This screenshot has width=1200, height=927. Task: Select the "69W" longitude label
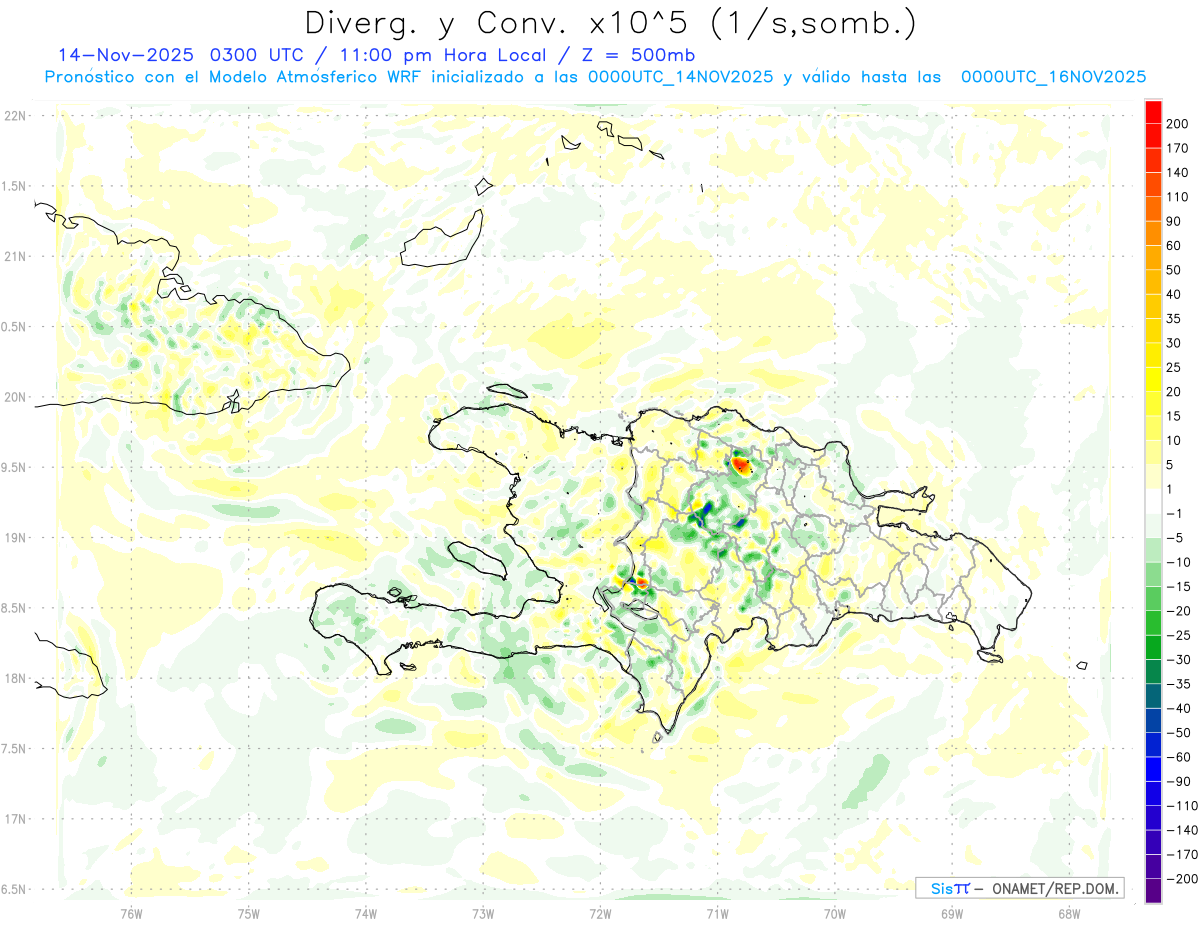952,913
